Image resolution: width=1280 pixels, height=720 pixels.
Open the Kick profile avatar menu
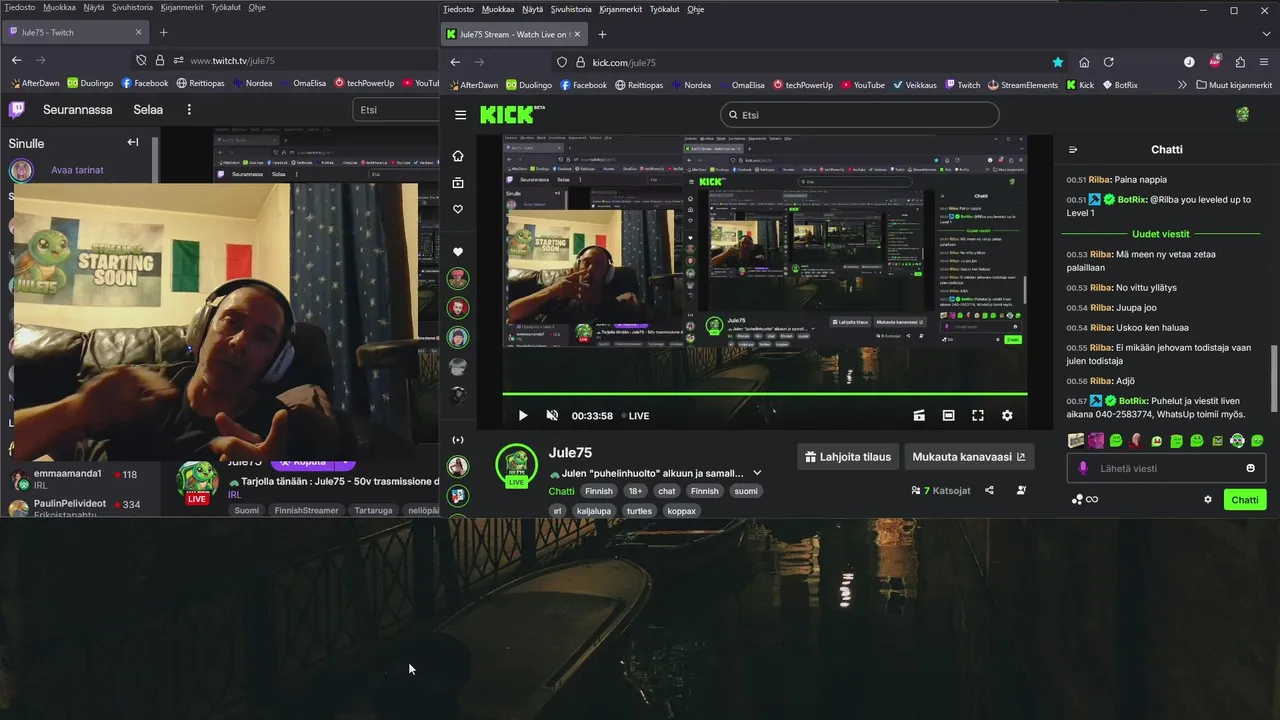click(1243, 115)
